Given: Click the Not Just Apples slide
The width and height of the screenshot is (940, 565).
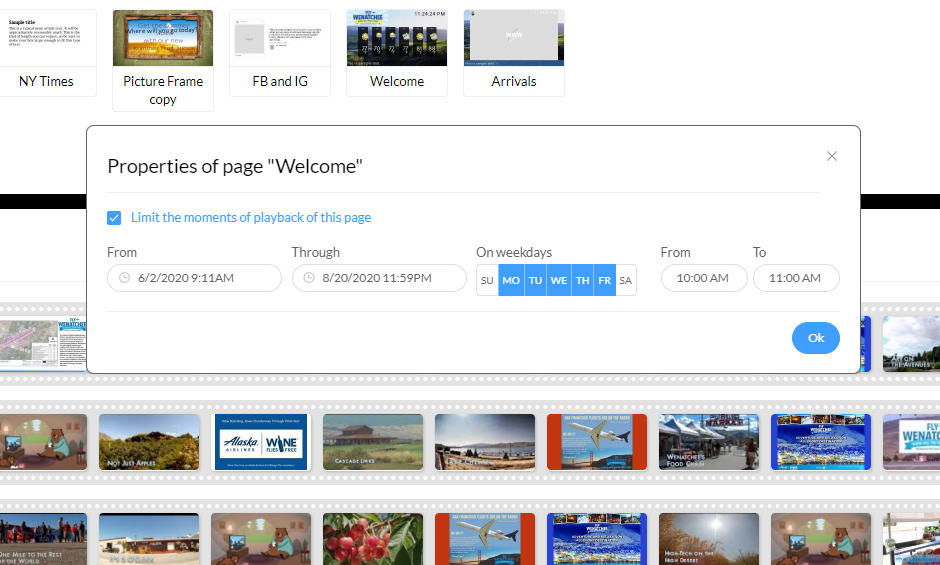Looking at the screenshot, I should point(149,442).
